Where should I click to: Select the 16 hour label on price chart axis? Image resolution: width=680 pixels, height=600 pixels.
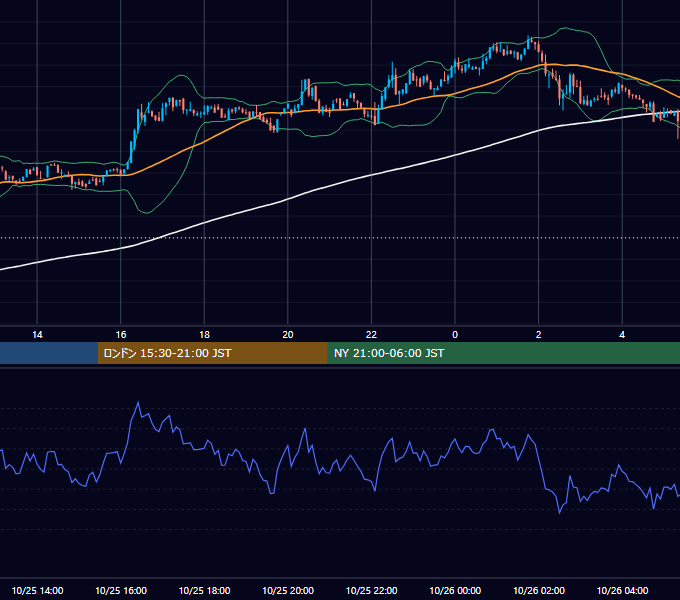121,335
